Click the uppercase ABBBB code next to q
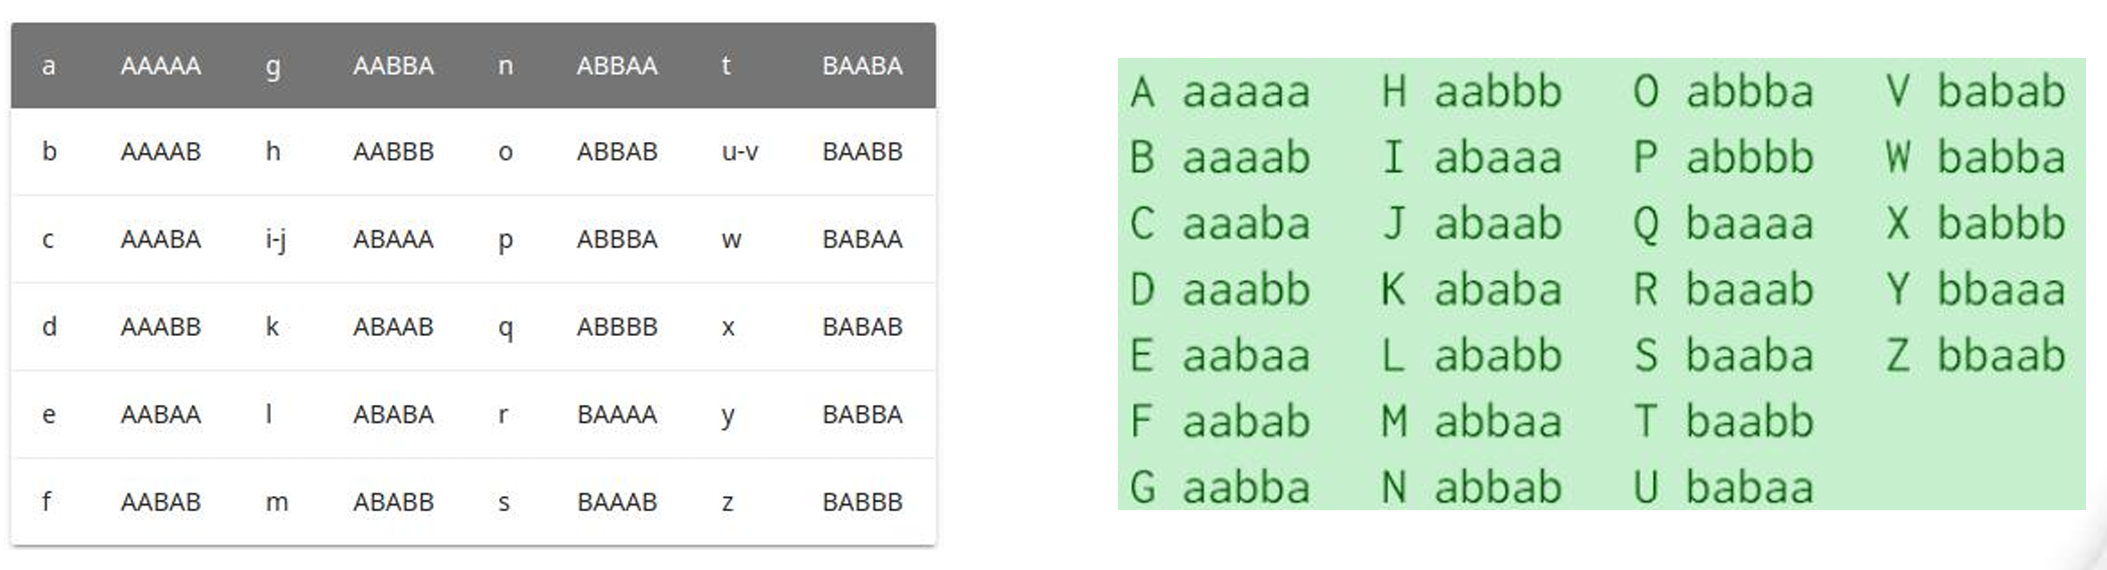 point(617,327)
